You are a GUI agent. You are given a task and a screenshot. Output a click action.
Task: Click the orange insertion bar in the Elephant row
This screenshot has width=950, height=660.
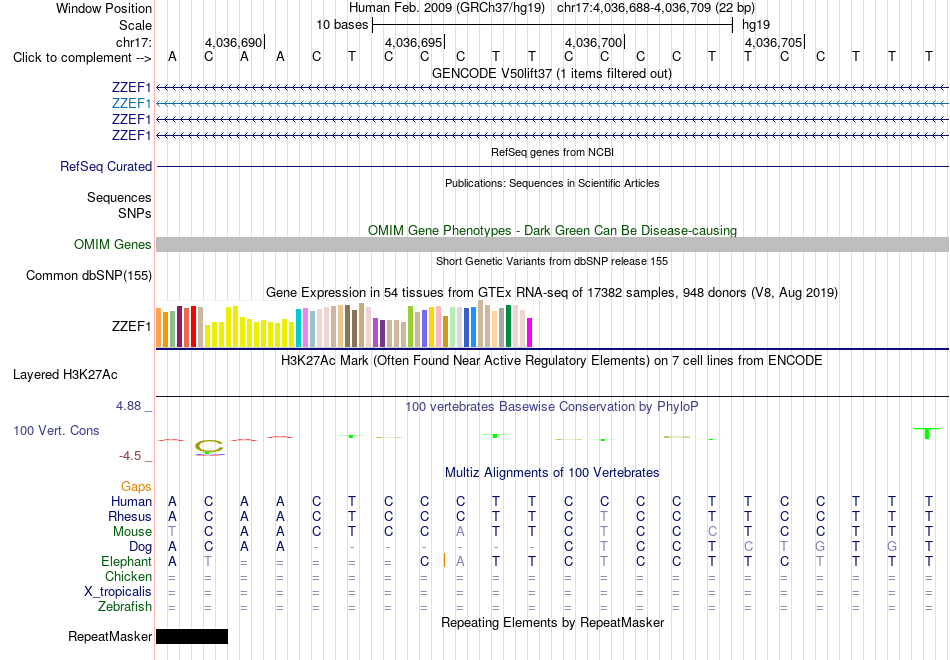444,561
